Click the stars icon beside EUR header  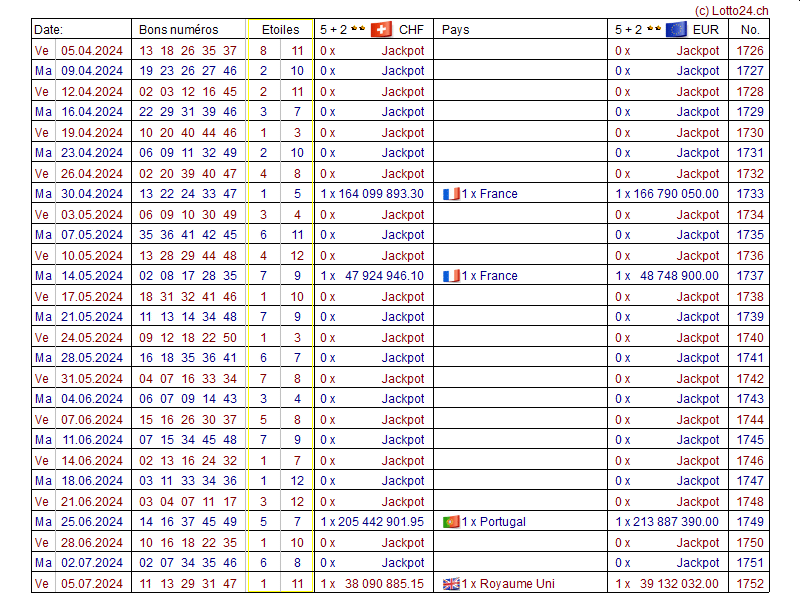click(x=652, y=29)
